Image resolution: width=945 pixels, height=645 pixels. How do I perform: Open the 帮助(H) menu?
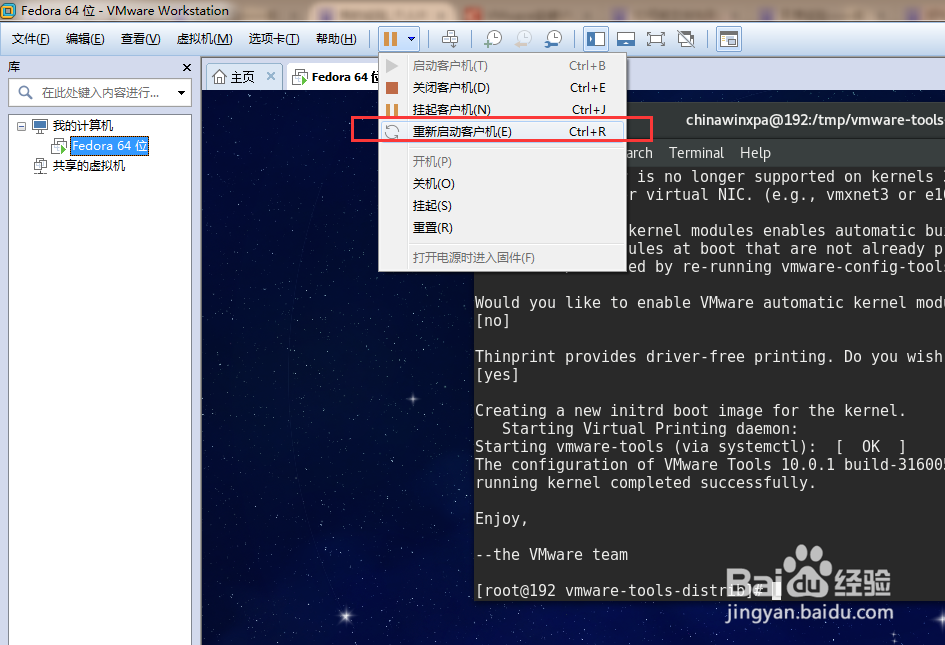[x=336, y=39]
